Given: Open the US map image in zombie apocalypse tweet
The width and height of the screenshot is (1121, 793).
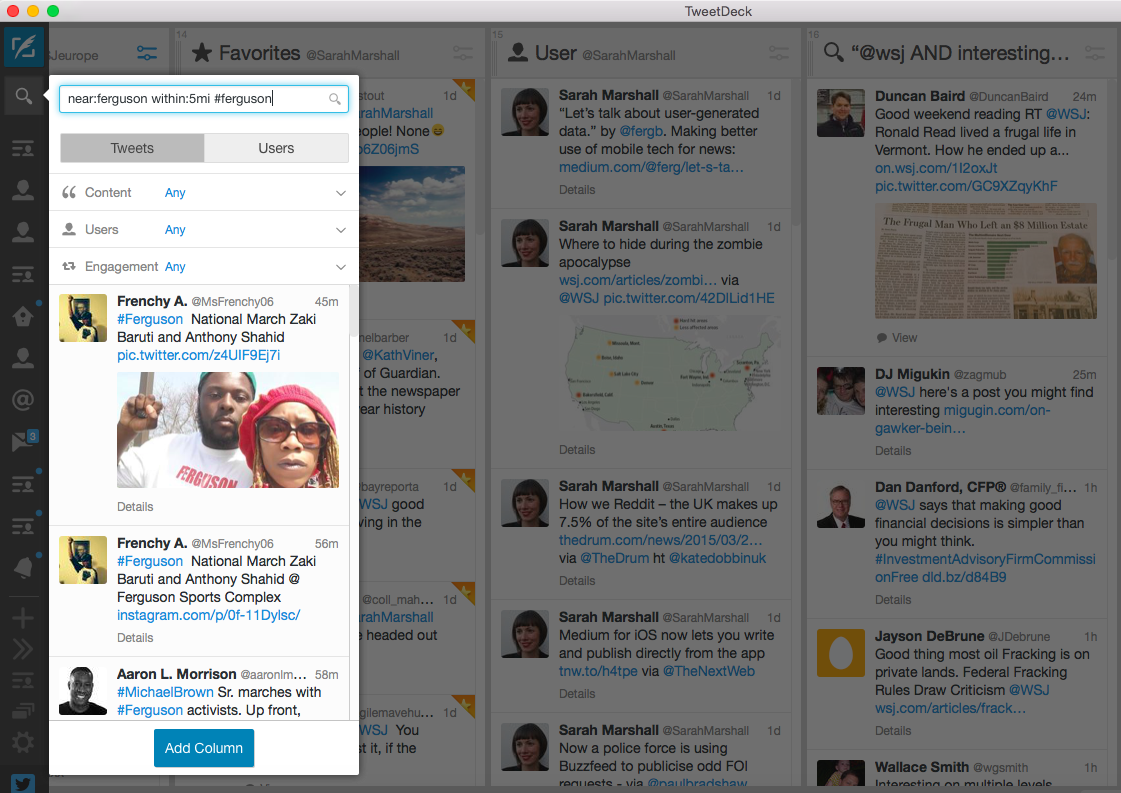Looking at the screenshot, I should pyautogui.click(x=670, y=373).
